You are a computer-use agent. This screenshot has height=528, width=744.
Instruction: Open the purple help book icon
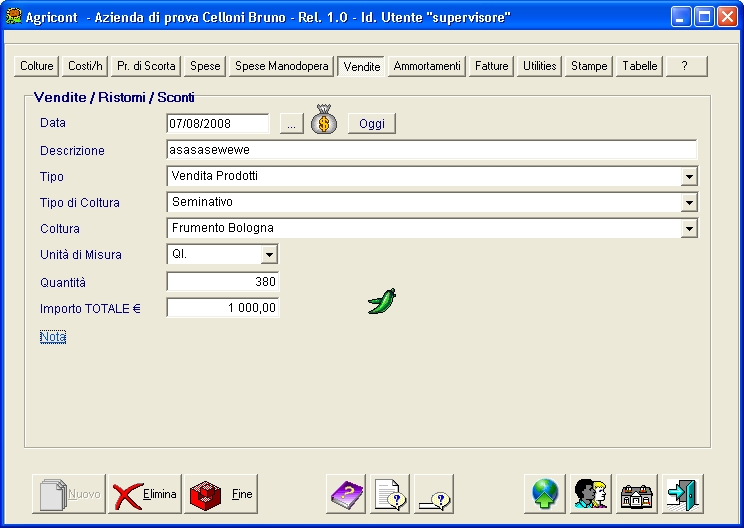click(347, 493)
